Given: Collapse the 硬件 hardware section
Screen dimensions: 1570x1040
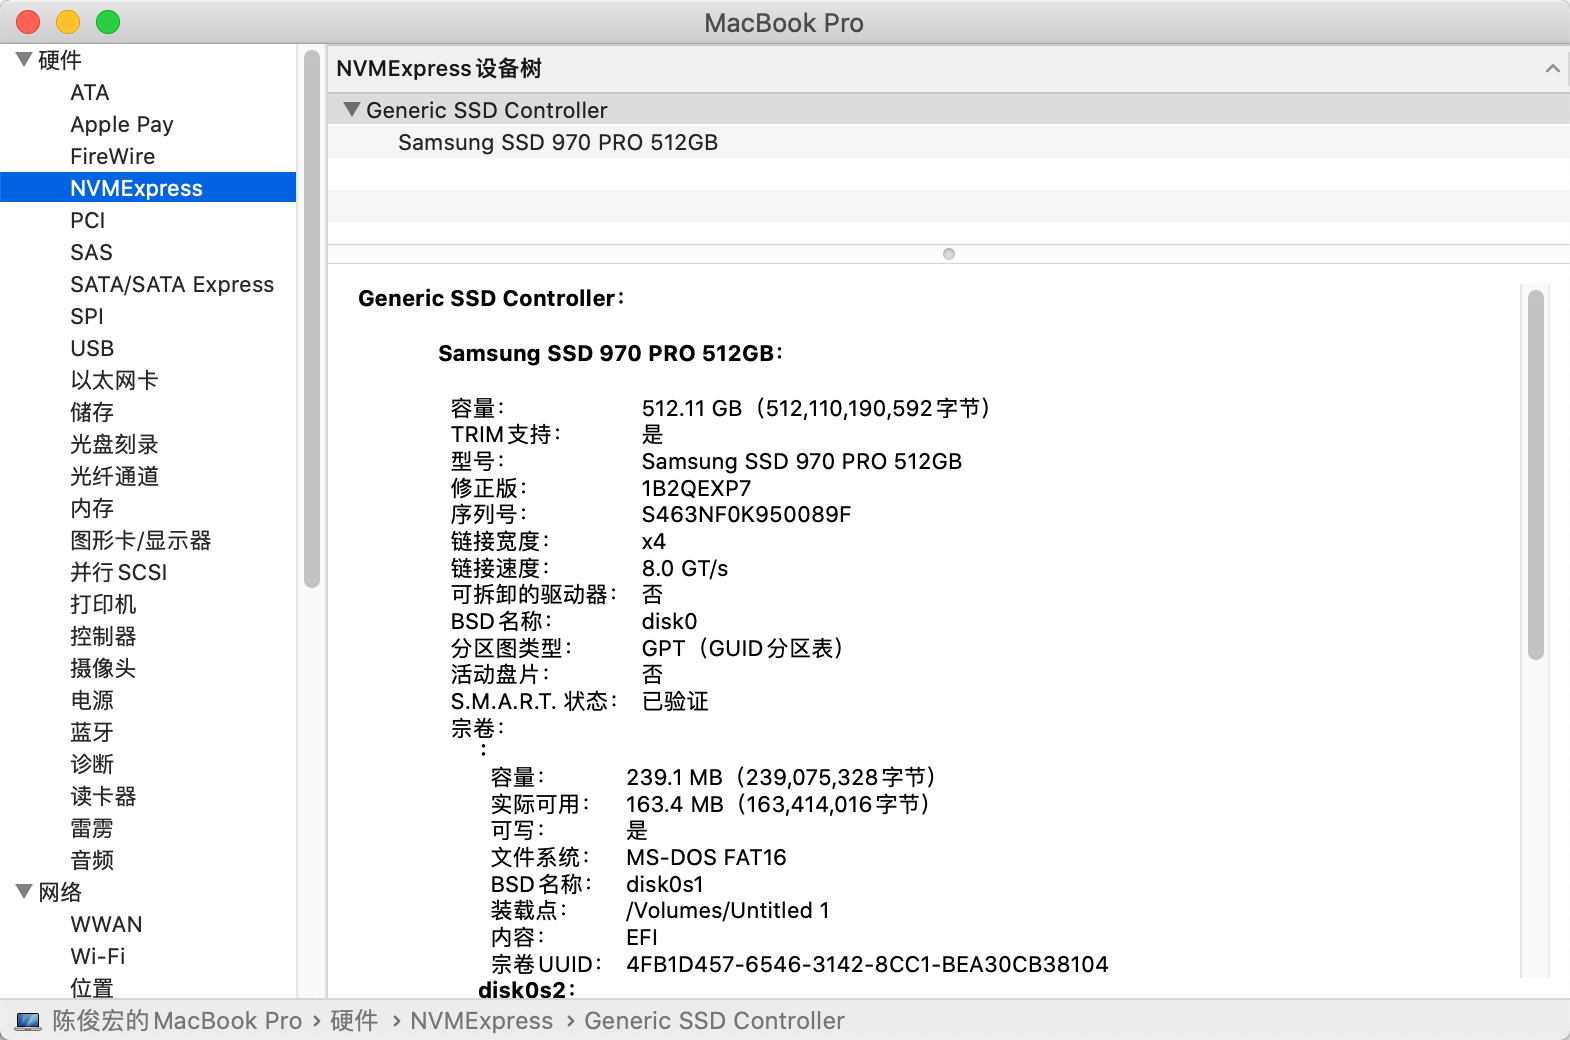Looking at the screenshot, I should 24,60.
